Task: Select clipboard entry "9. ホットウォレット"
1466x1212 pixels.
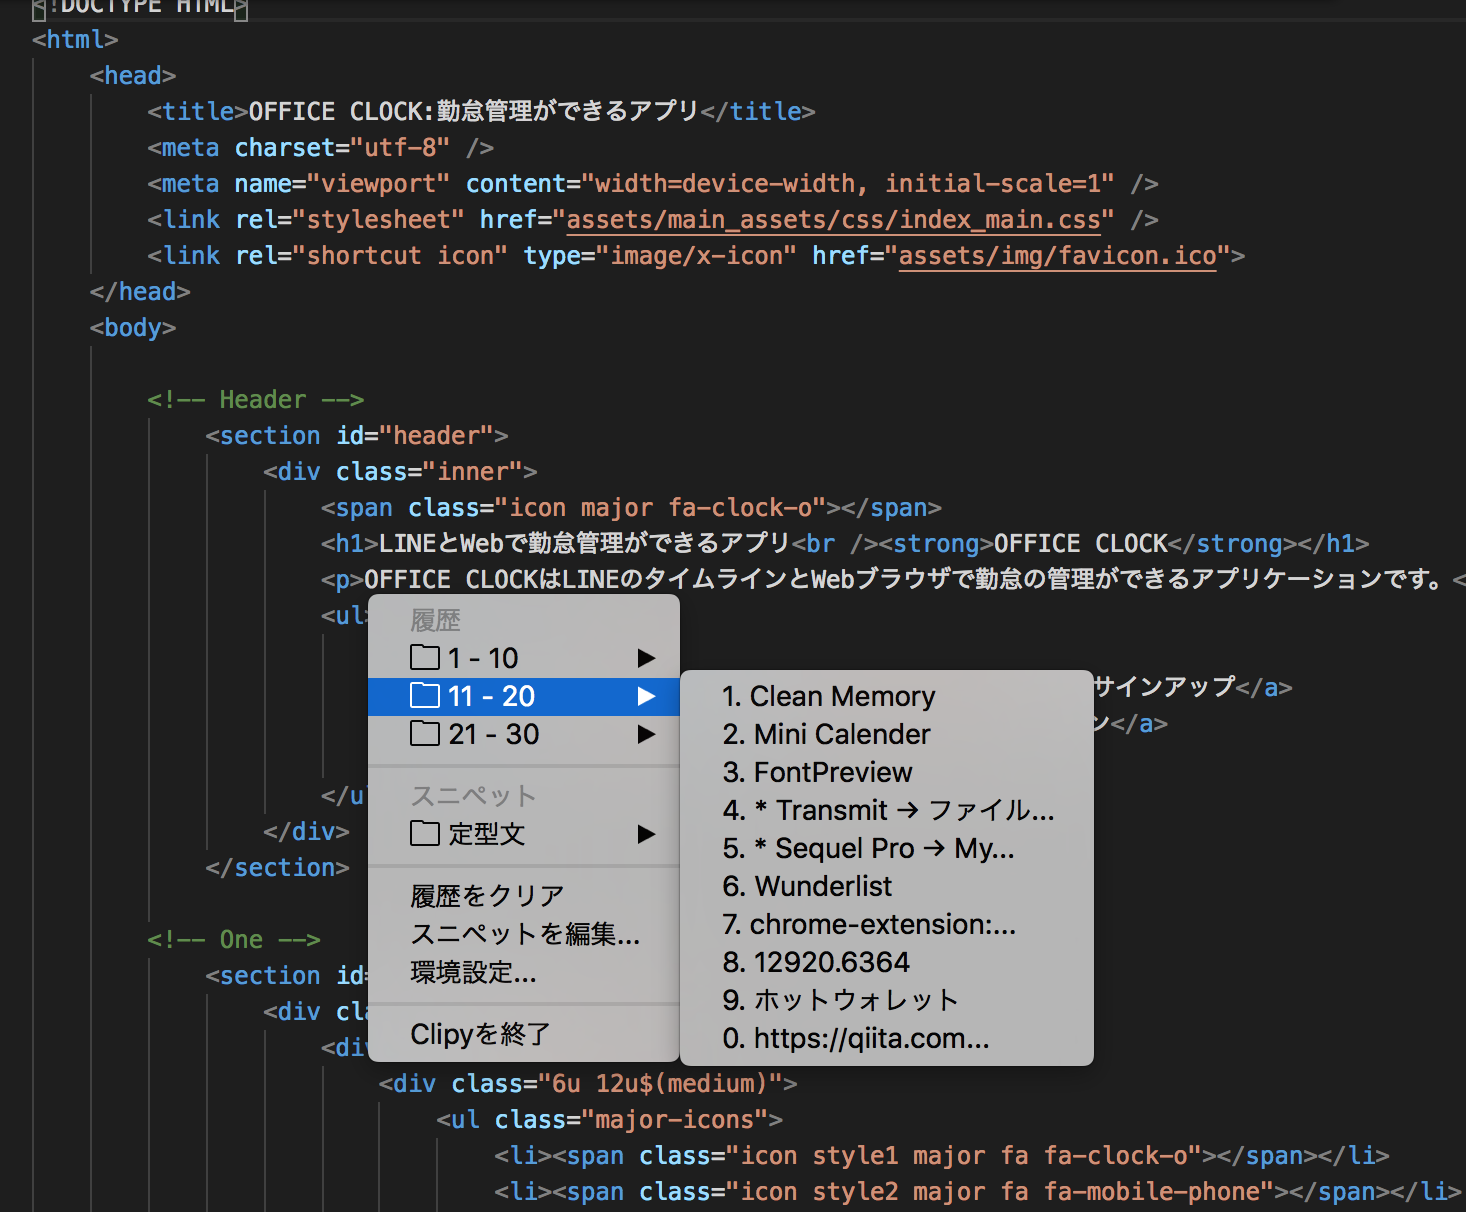Action: tap(840, 1000)
